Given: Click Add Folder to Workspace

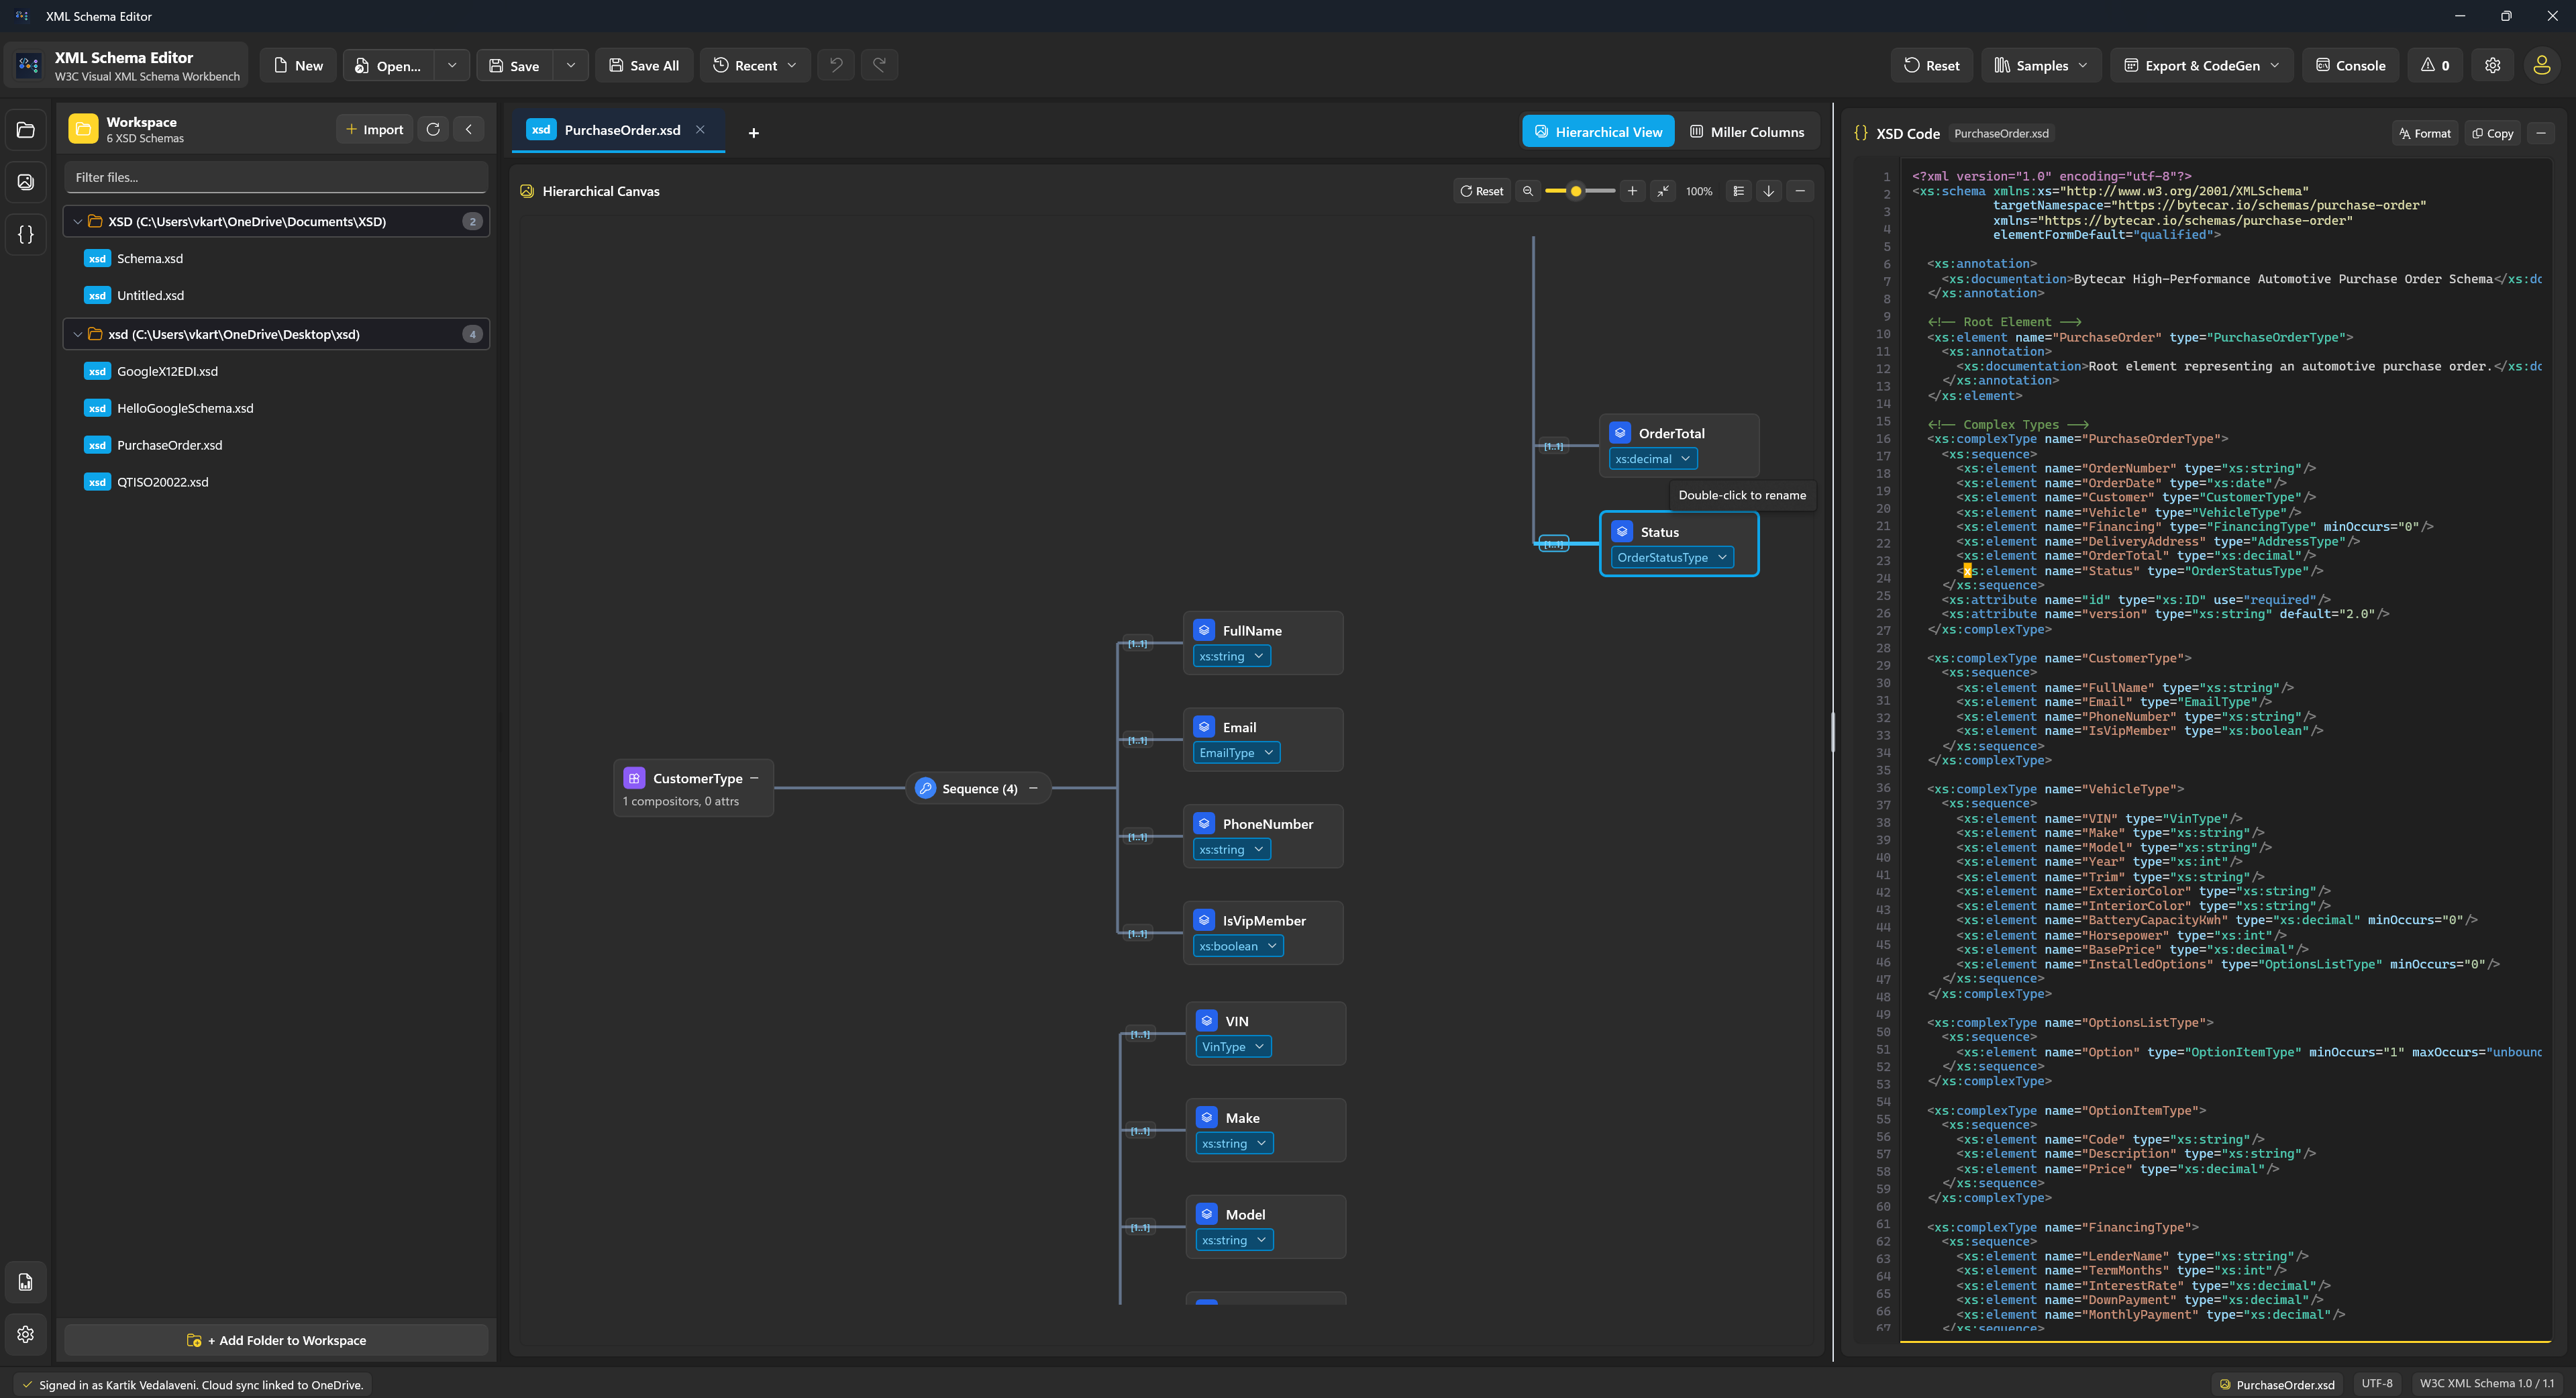Looking at the screenshot, I should [276, 1340].
